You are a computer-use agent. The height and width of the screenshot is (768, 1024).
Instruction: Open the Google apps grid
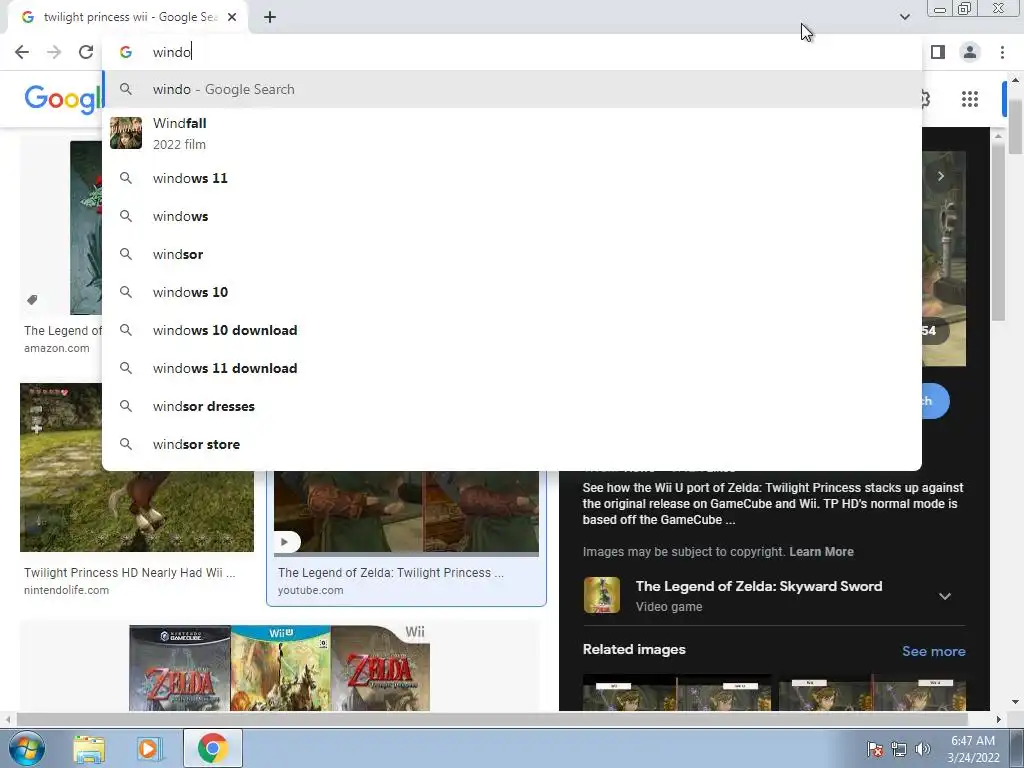click(970, 99)
